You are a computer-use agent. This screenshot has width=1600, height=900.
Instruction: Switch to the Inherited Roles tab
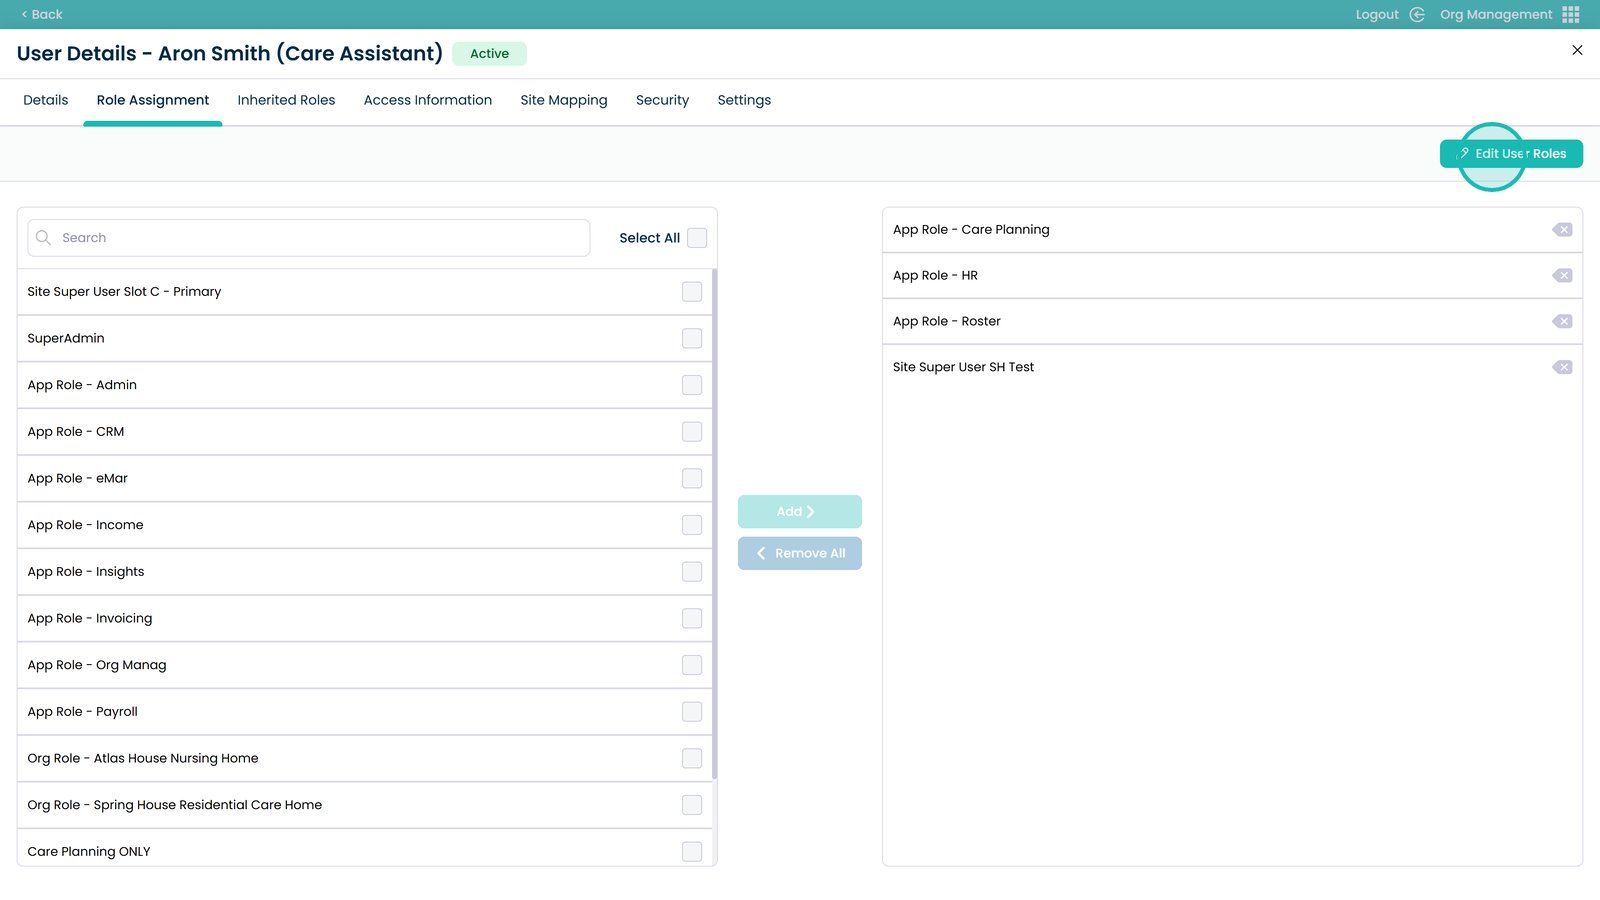pos(286,100)
